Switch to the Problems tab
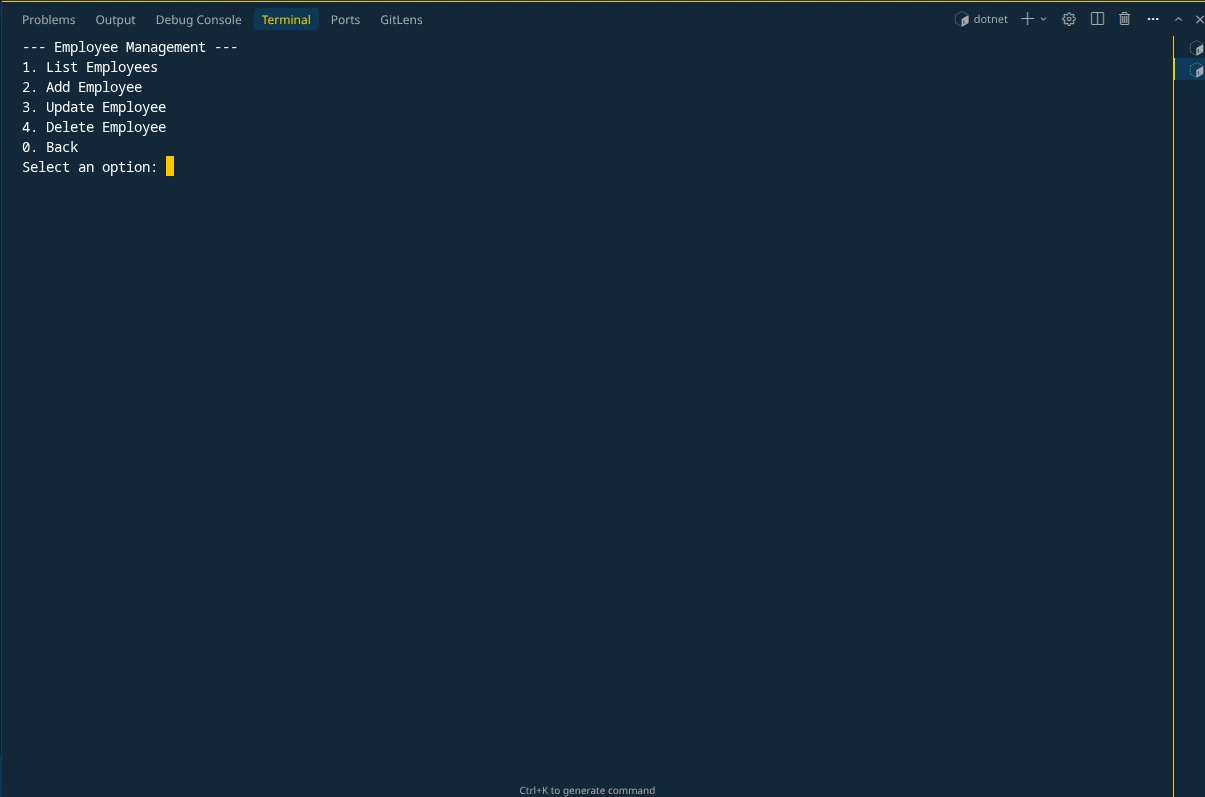1205x797 pixels. [48, 19]
